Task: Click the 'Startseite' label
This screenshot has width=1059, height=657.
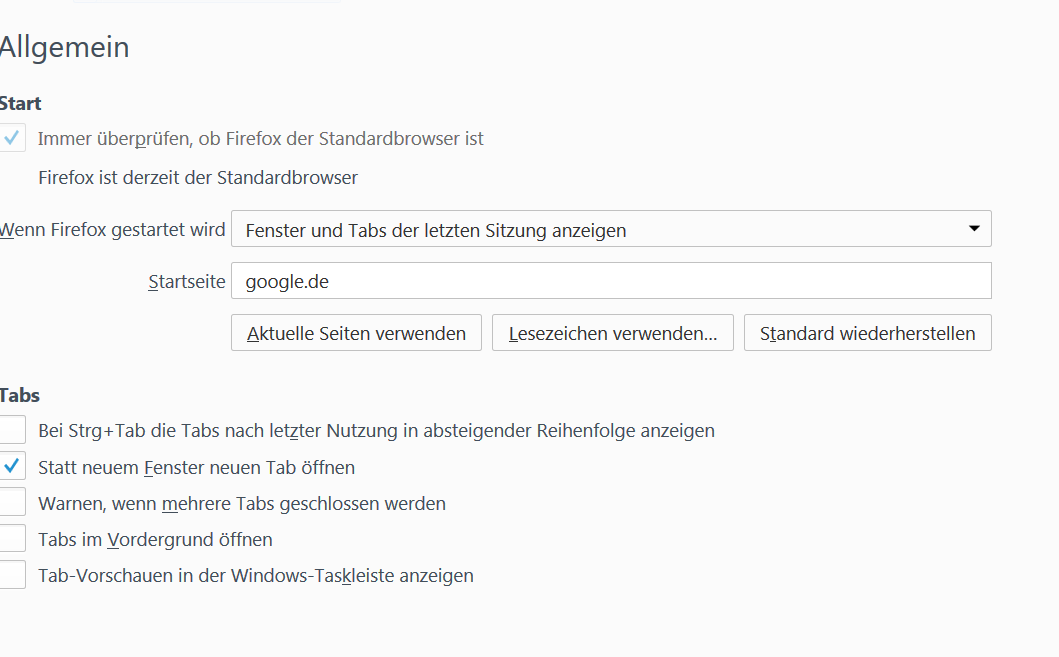Action: (186, 282)
